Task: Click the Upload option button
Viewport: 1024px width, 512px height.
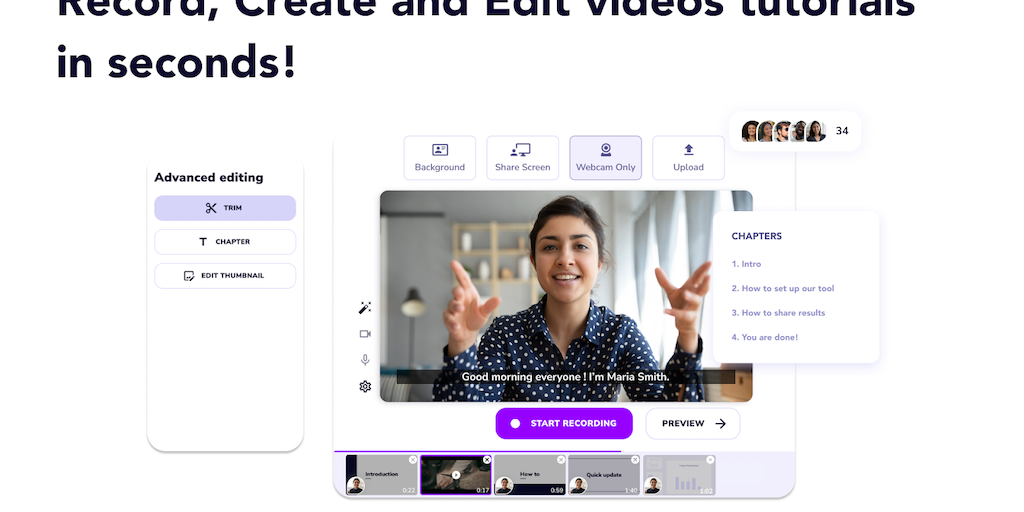Action: 688,157
